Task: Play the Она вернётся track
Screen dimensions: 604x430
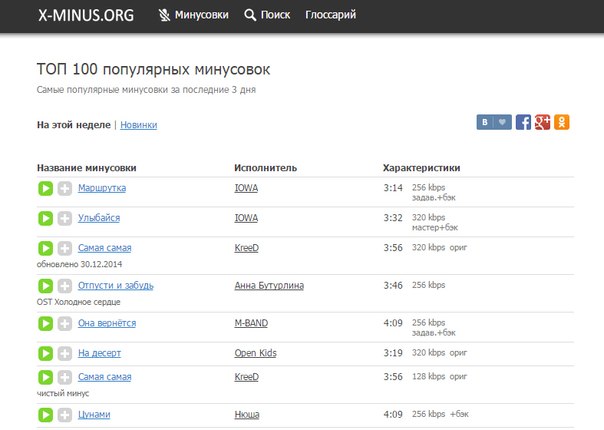Action: 45,323
